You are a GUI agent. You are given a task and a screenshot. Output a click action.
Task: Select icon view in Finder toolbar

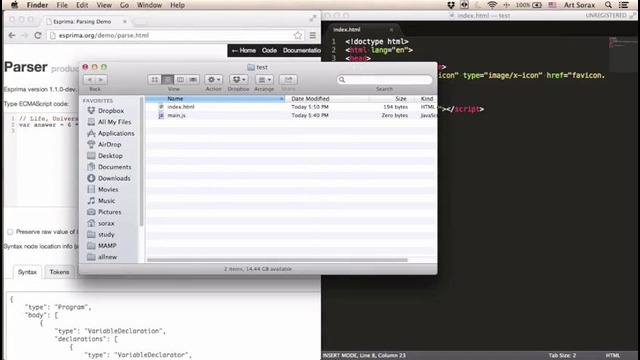[x=154, y=80]
